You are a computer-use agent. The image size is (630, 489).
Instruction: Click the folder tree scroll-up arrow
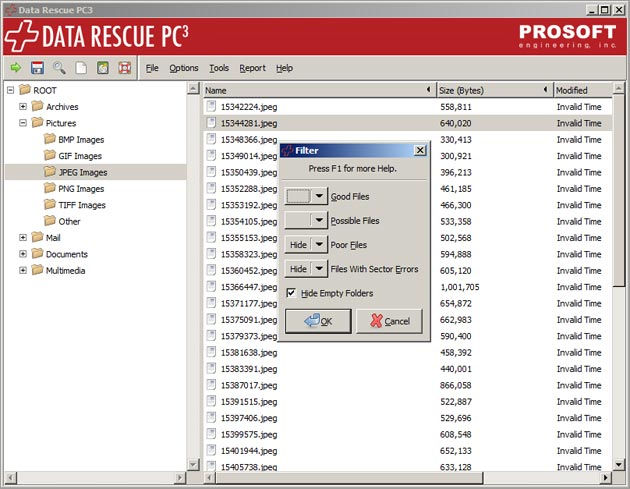(193, 88)
